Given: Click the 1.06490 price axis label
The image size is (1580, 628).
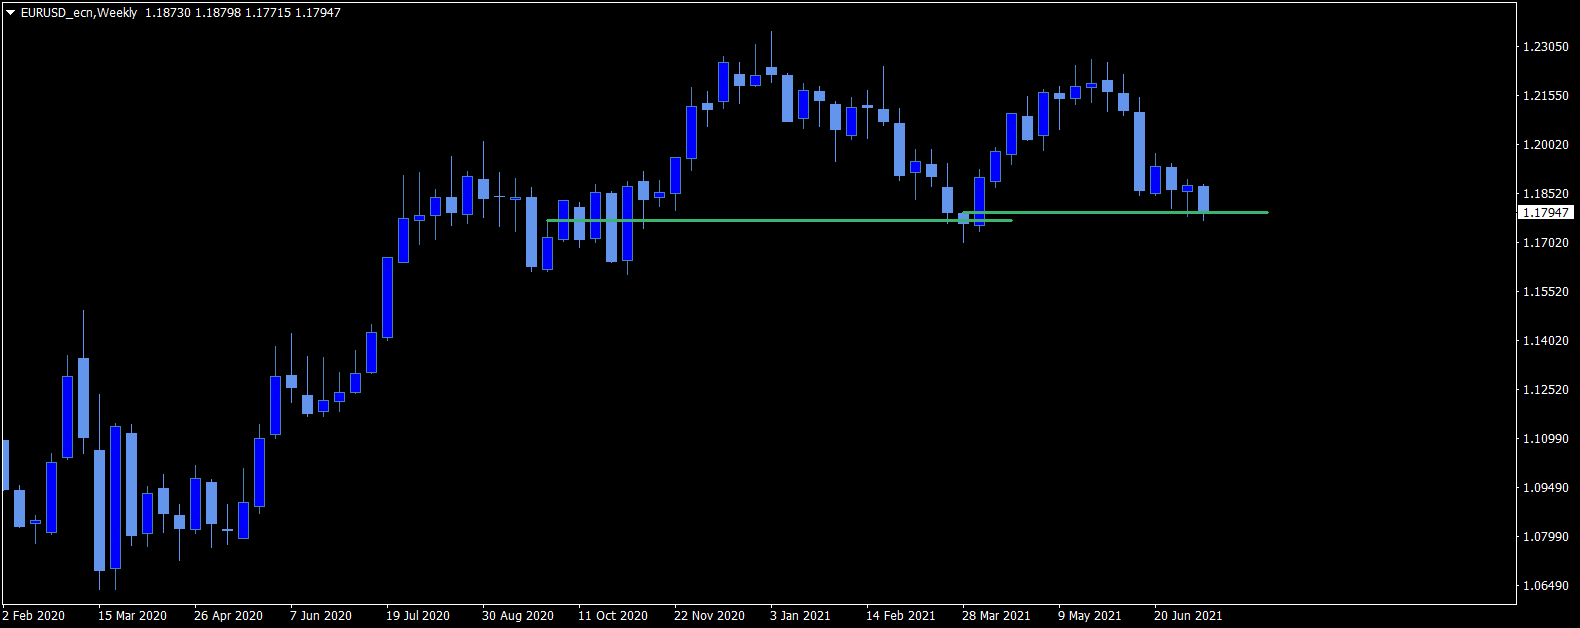Looking at the screenshot, I should [1545, 586].
